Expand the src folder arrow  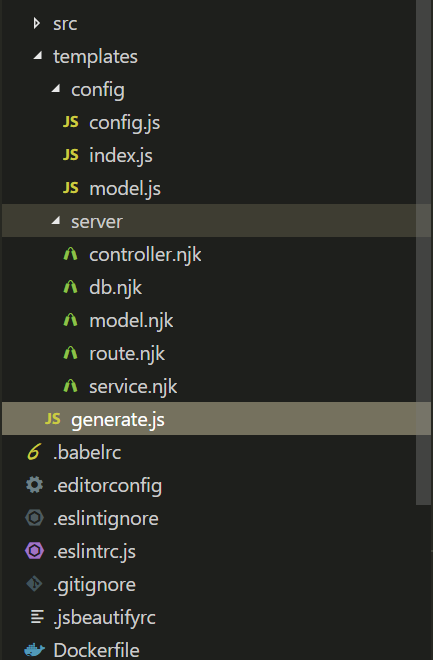[37, 23]
